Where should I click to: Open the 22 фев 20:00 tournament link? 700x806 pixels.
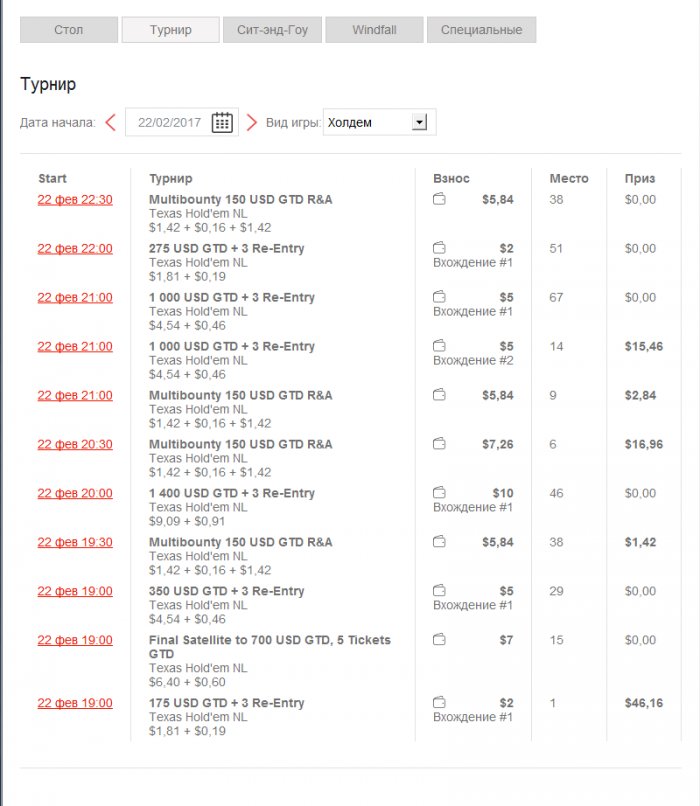(75, 493)
